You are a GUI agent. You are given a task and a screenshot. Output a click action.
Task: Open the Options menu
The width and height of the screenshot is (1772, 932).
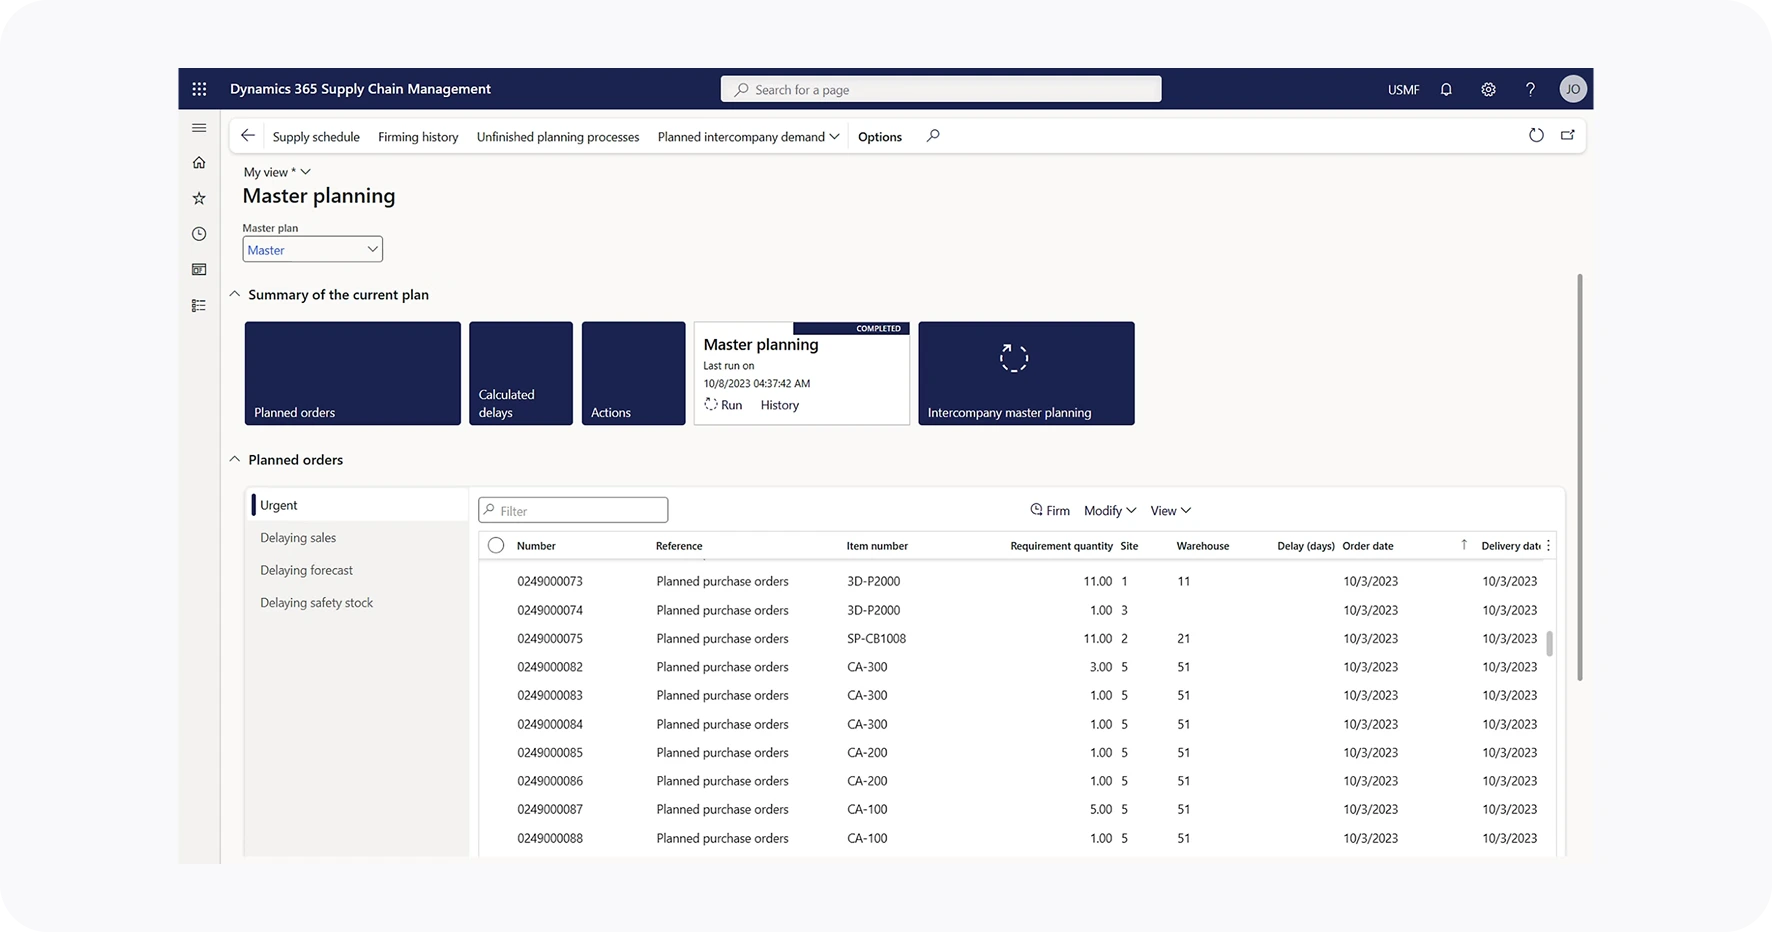point(880,137)
